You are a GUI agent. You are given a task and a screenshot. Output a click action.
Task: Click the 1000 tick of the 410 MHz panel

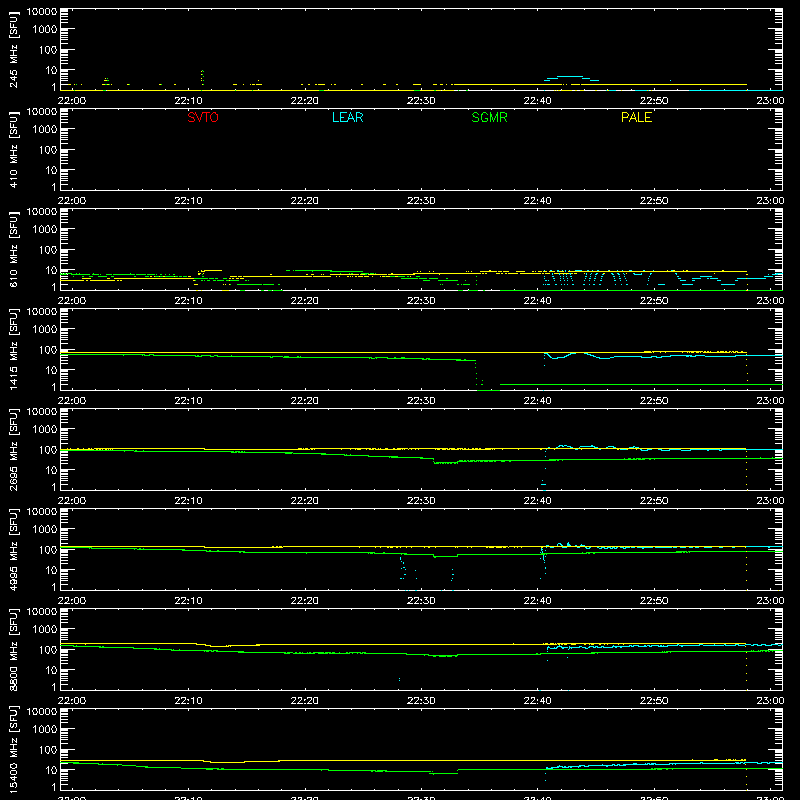coord(45,129)
